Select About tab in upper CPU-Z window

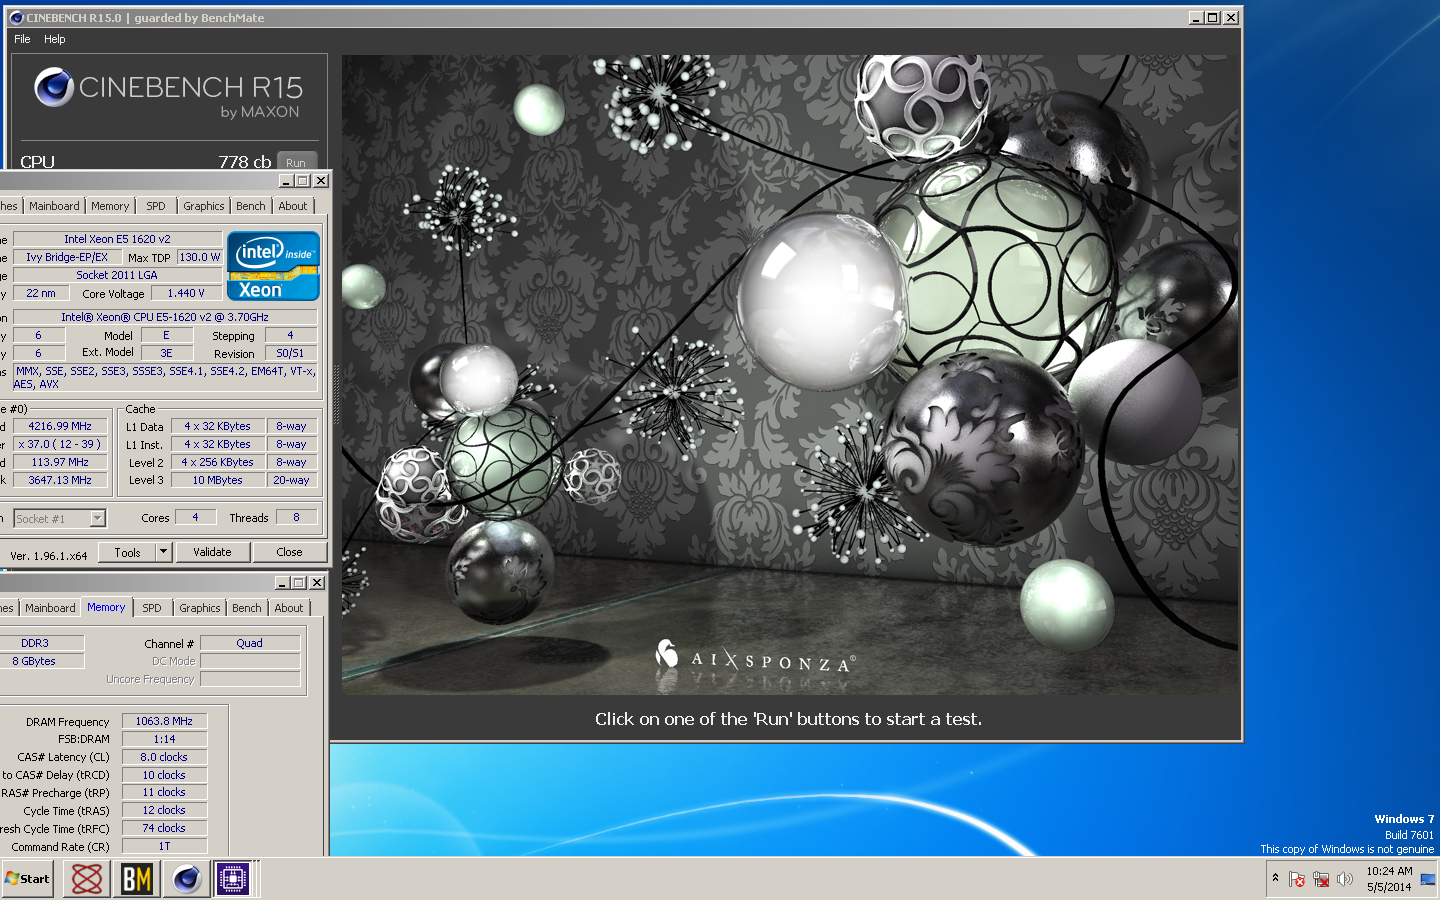pos(293,206)
